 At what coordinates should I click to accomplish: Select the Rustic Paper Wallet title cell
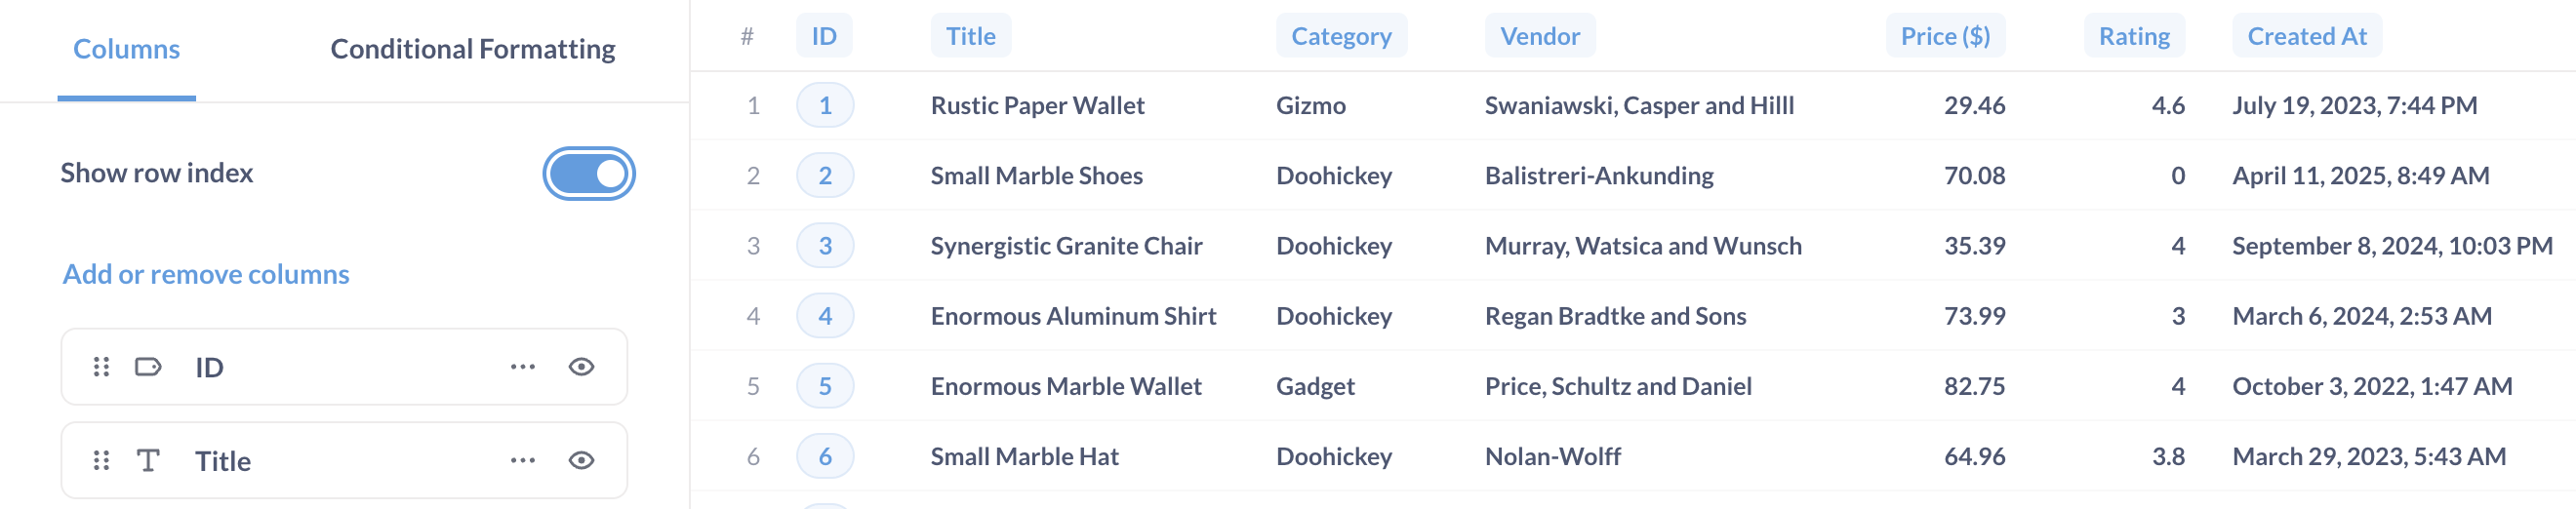[1037, 105]
